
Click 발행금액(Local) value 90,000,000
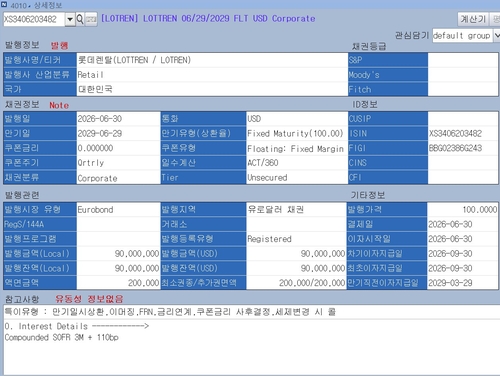coord(137,254)
